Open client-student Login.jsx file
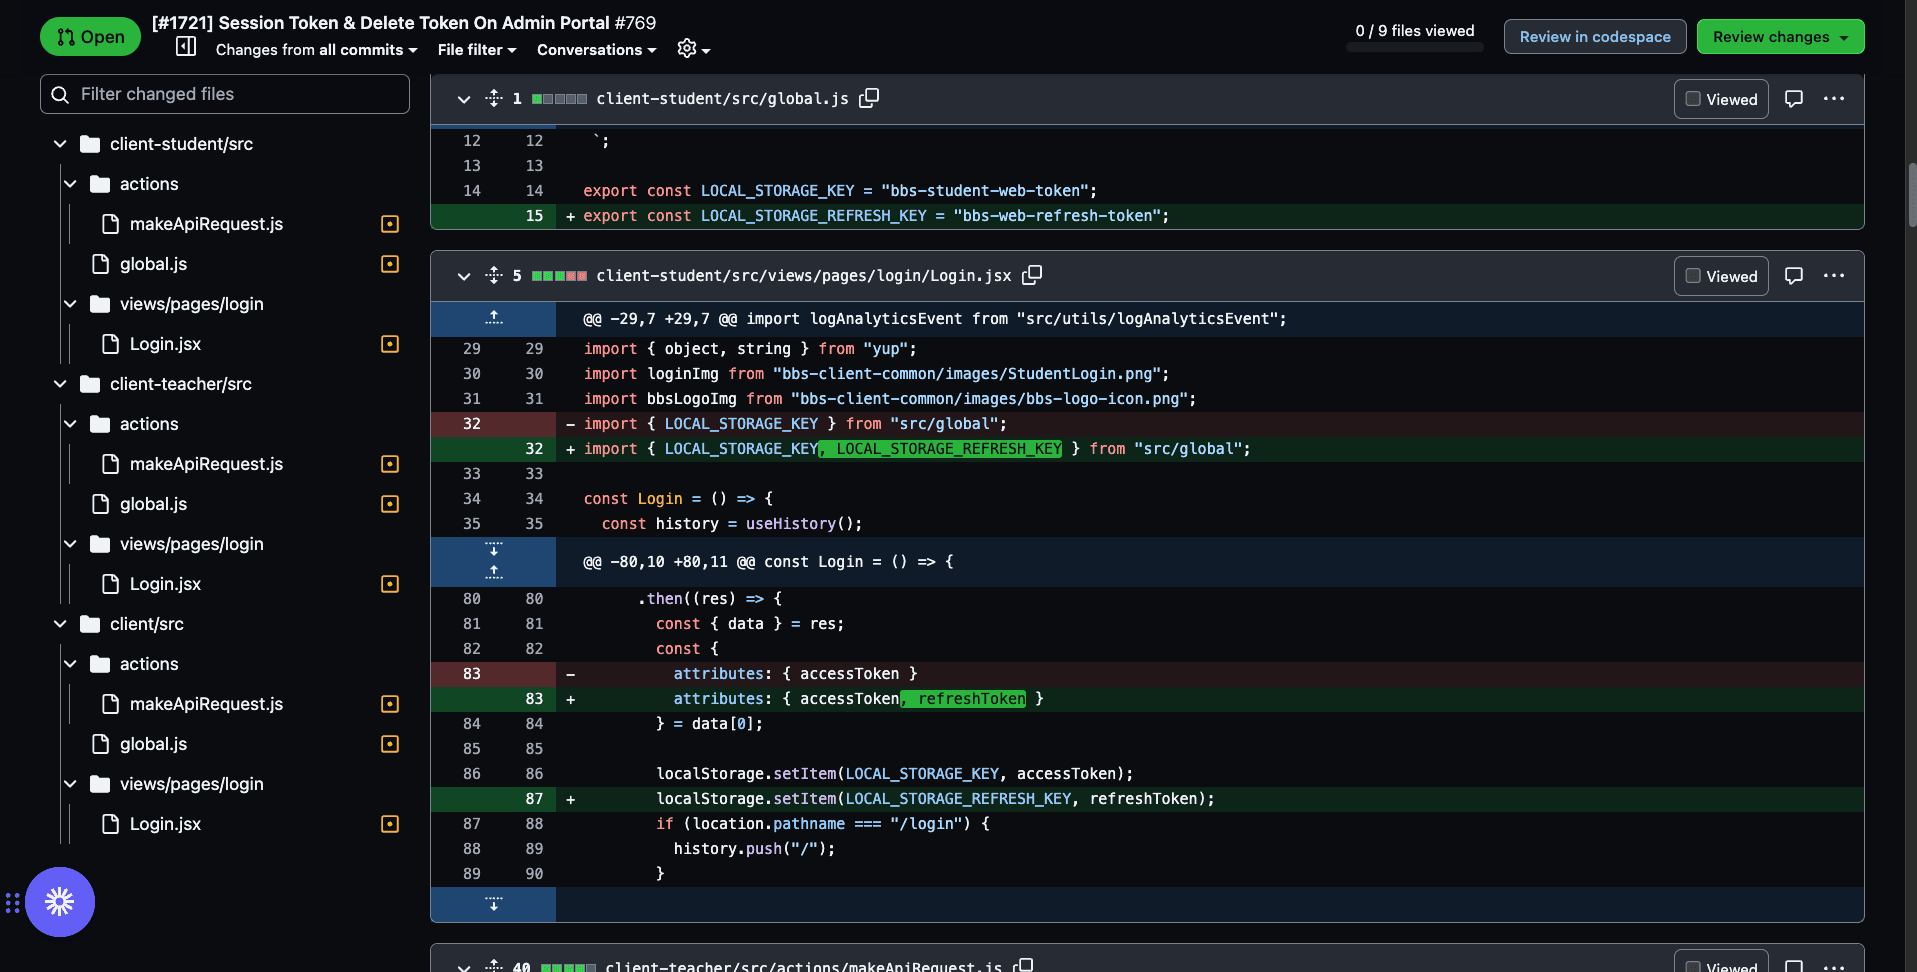1917x972 pixels. click(x=165, y=344)
